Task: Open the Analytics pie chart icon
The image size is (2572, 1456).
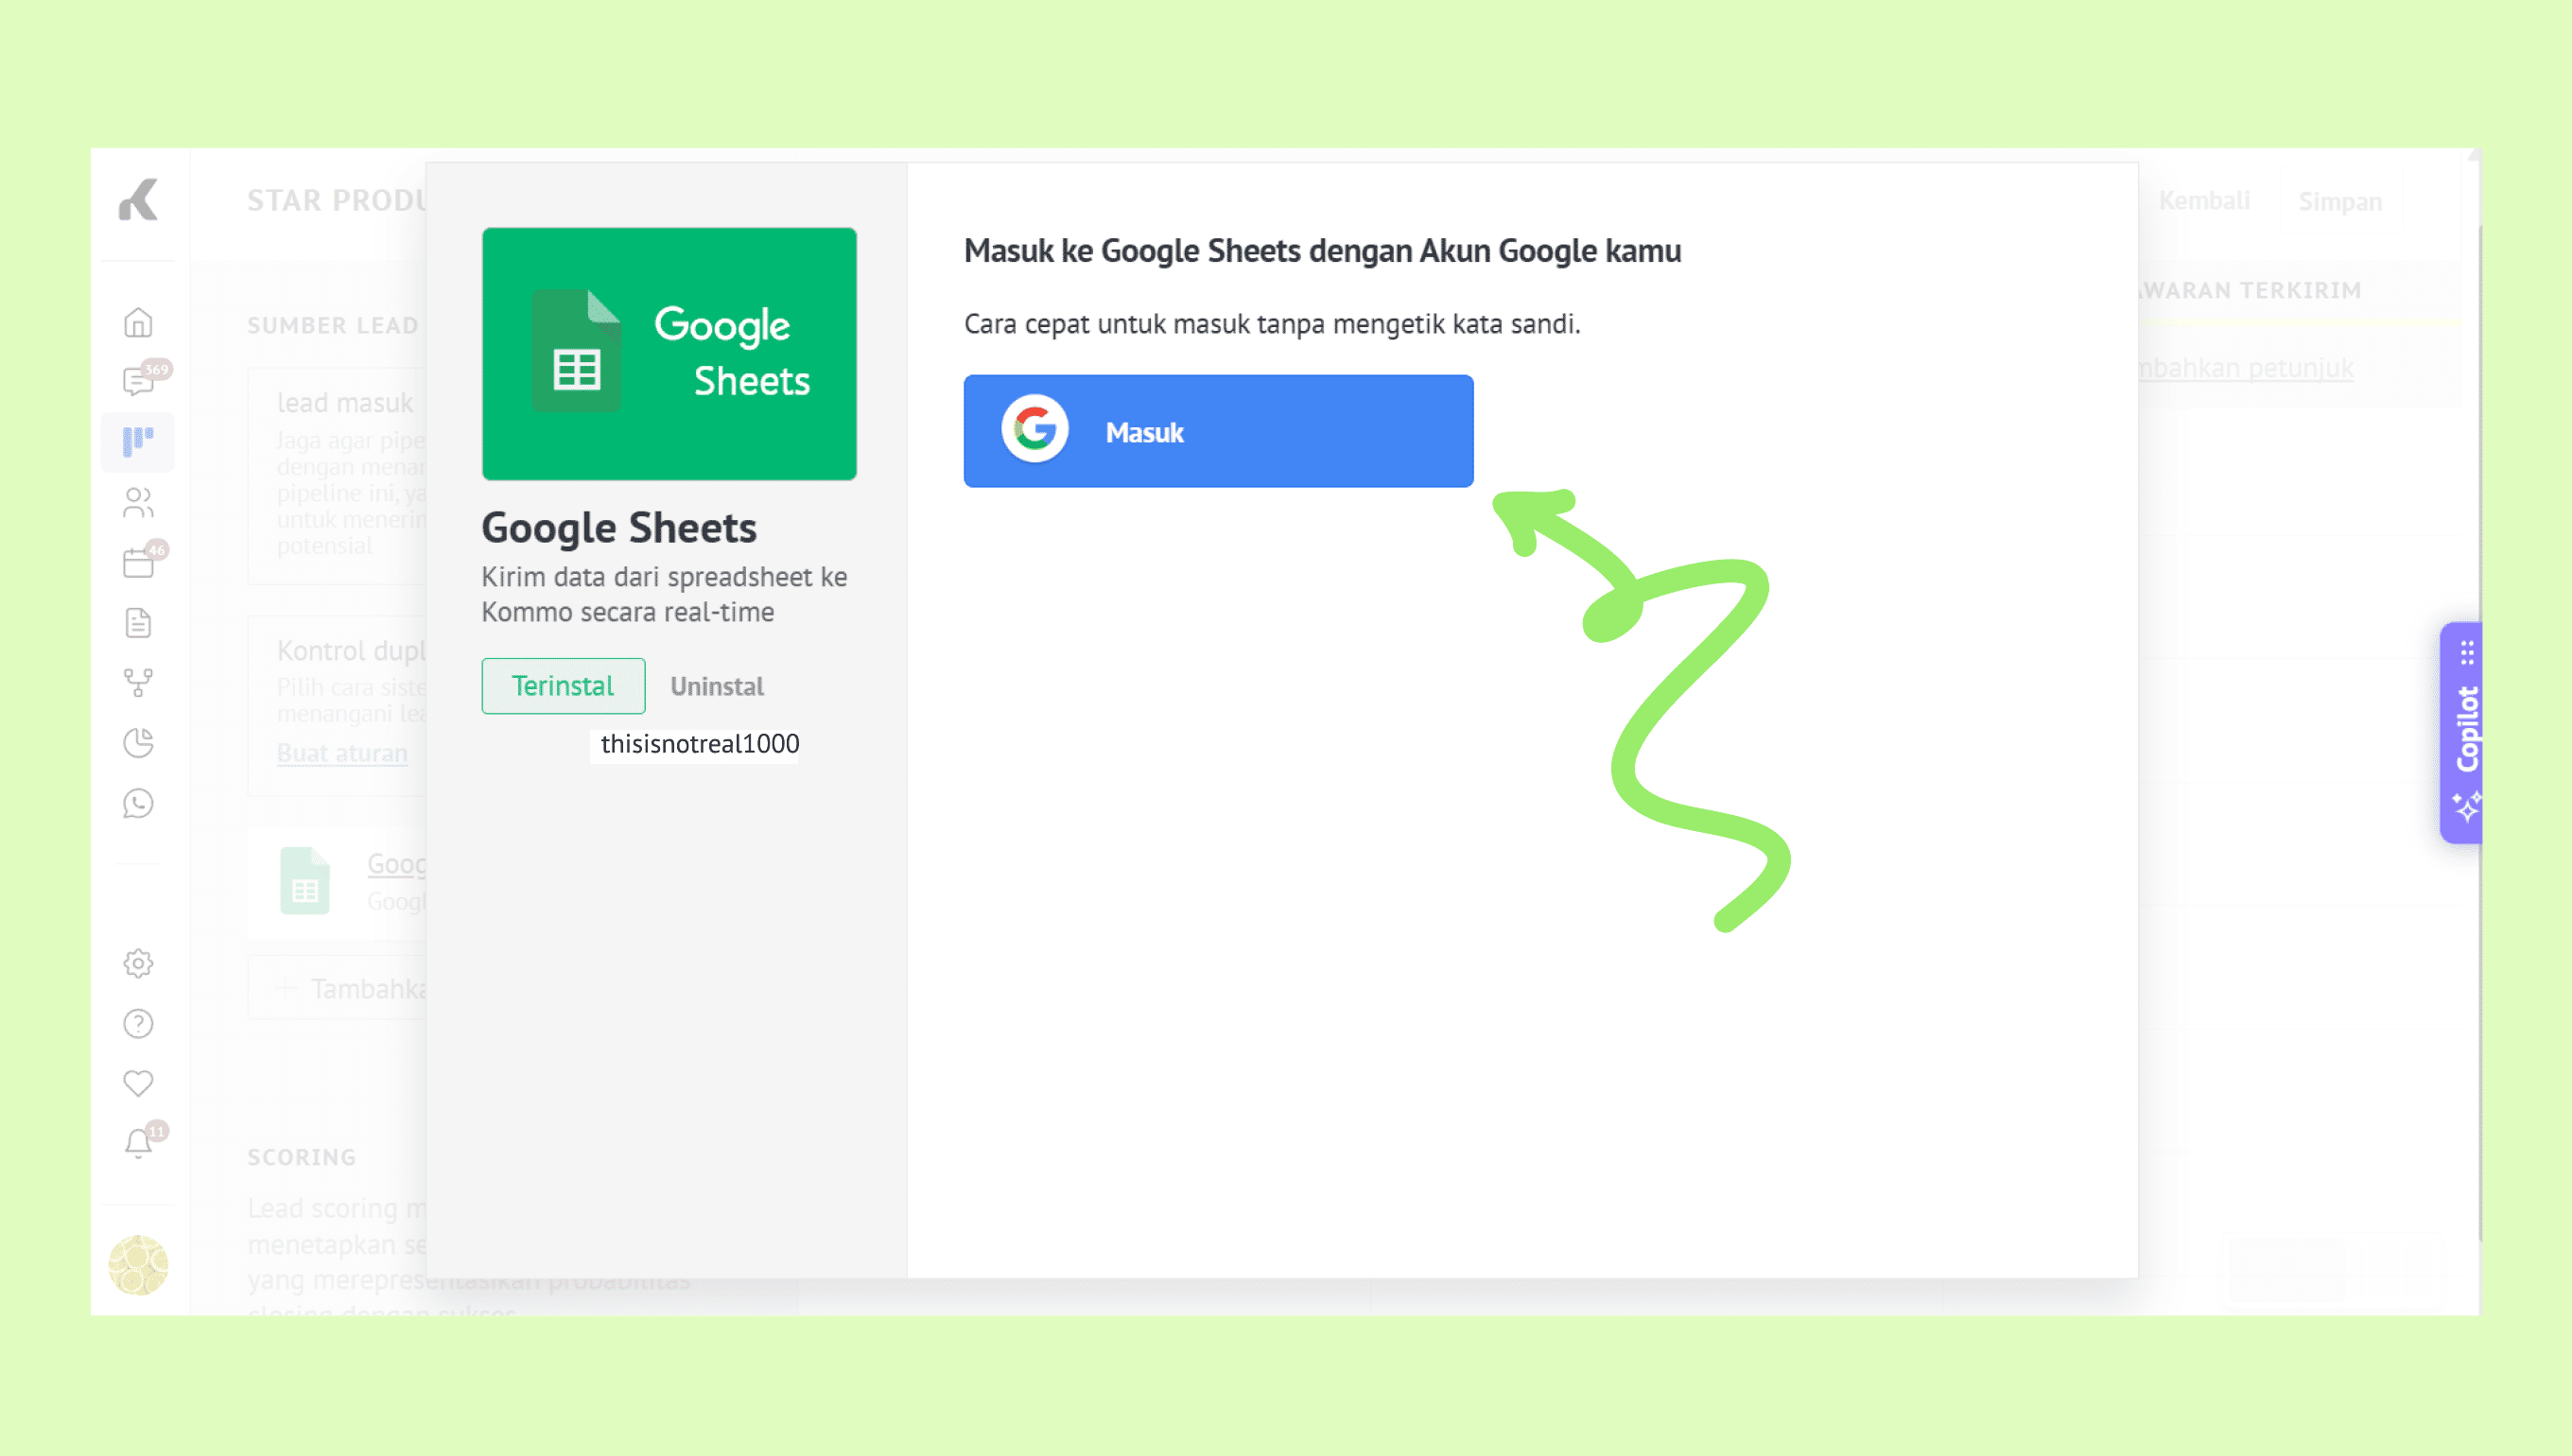Action: 138,743
